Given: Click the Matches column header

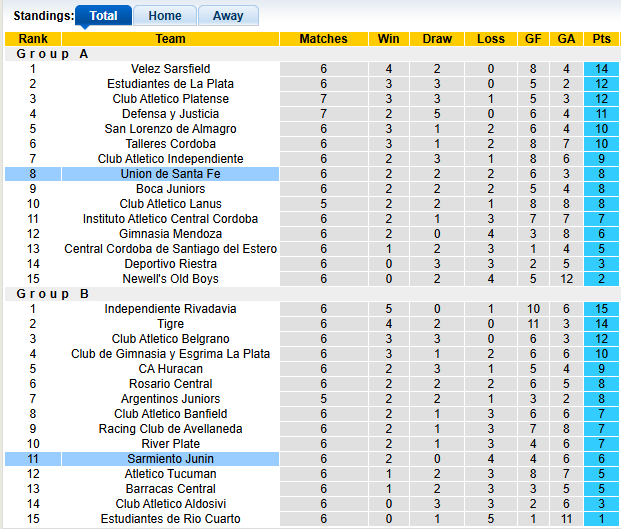Looking at the screenshot, I should (x=323, y=39).
